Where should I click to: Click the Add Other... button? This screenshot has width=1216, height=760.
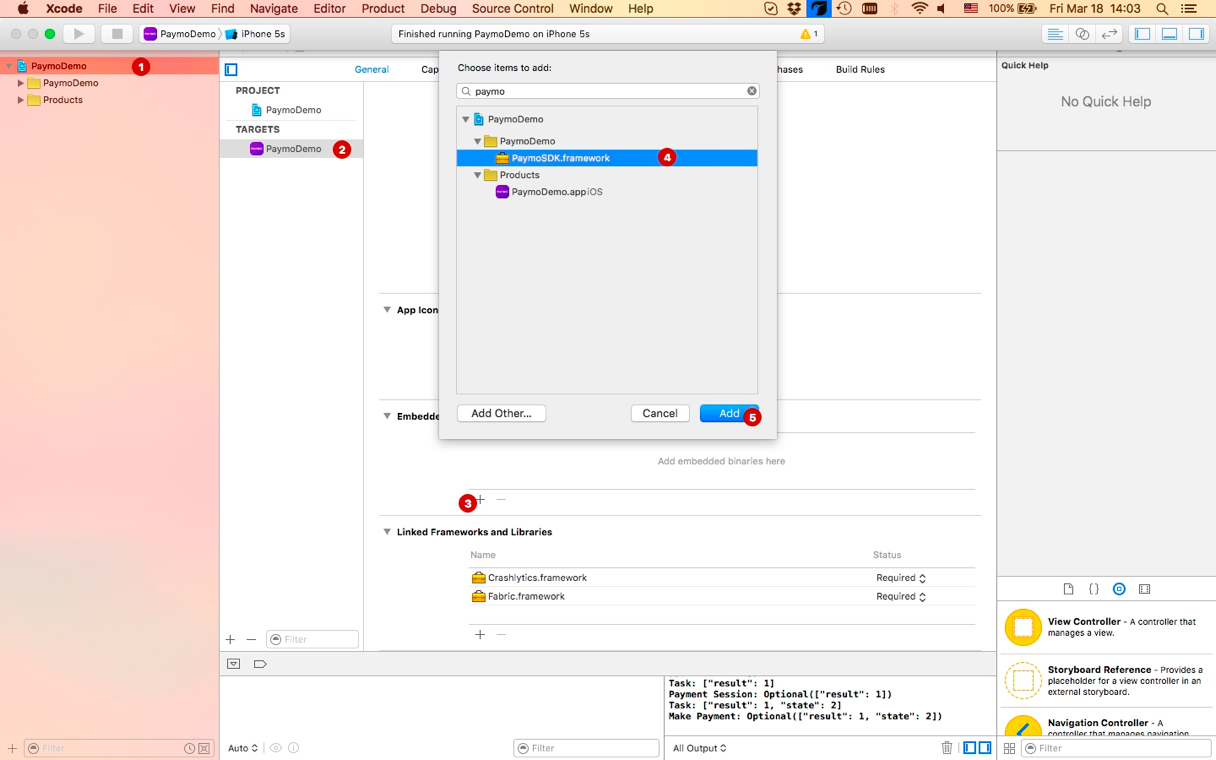click(501, 413)
